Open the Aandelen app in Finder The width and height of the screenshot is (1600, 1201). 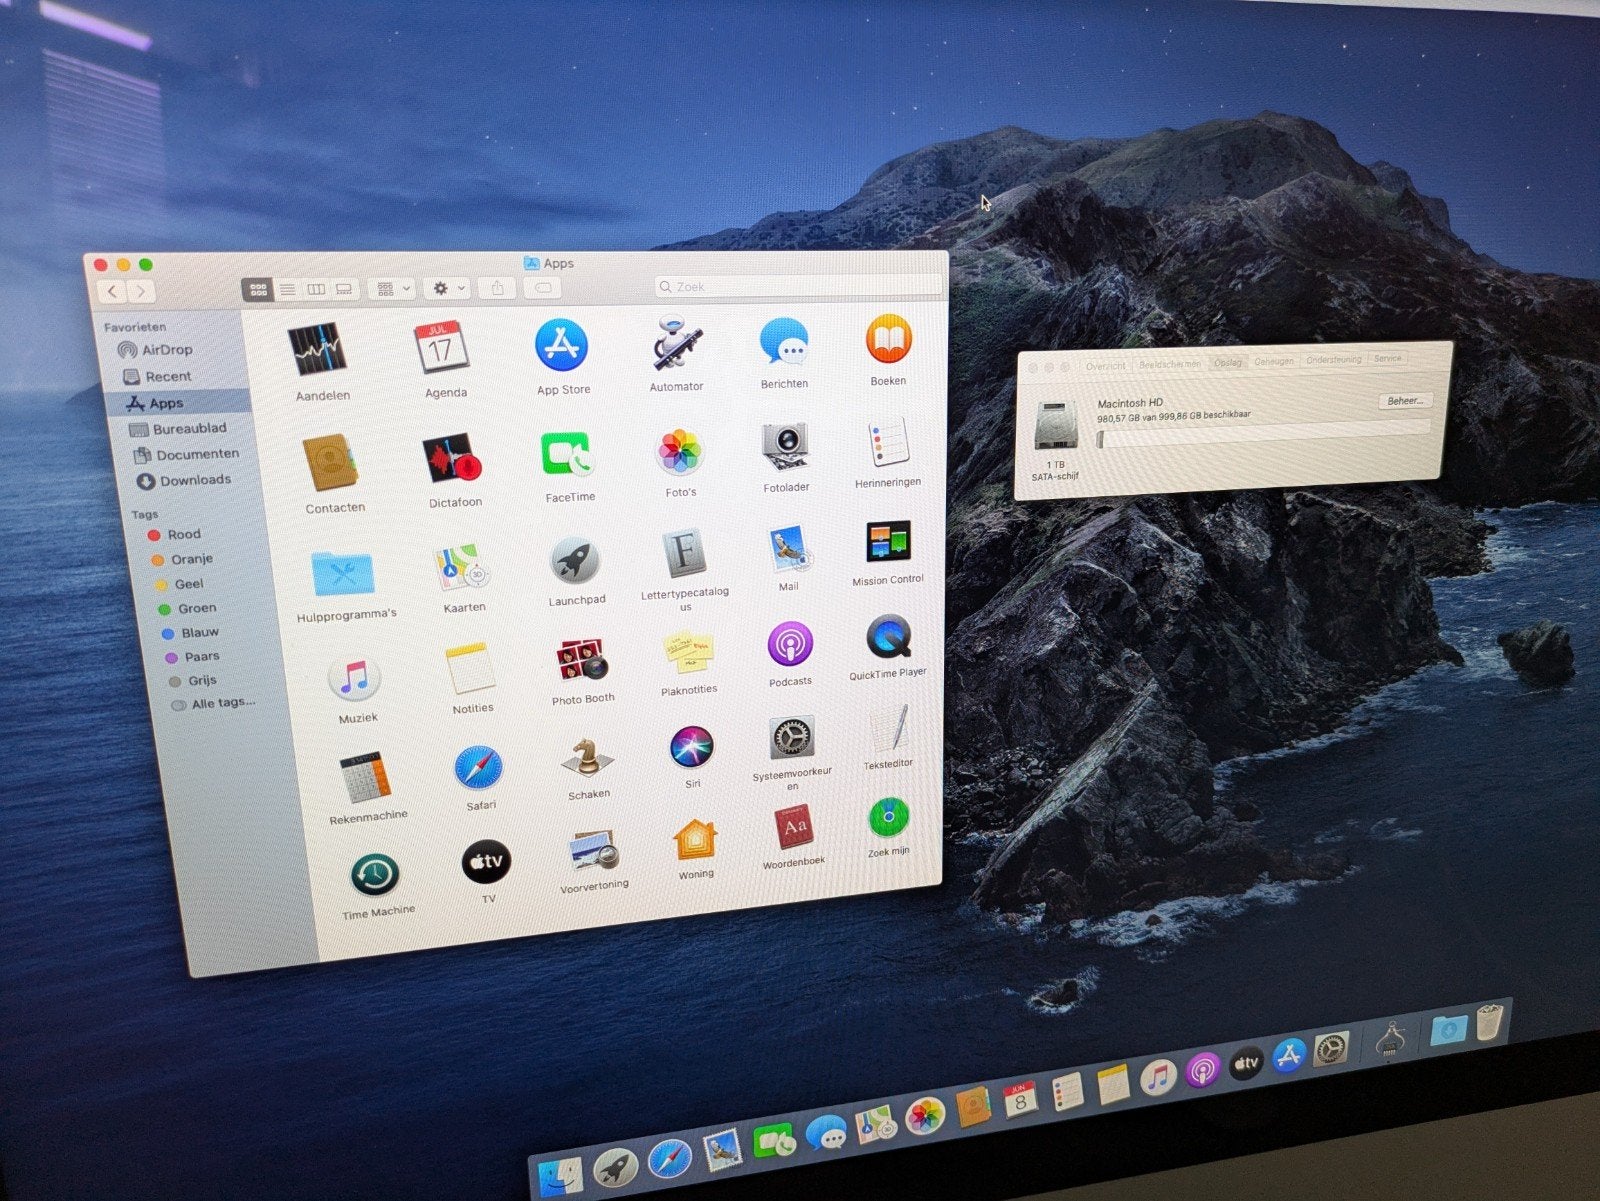click(318, 350)
